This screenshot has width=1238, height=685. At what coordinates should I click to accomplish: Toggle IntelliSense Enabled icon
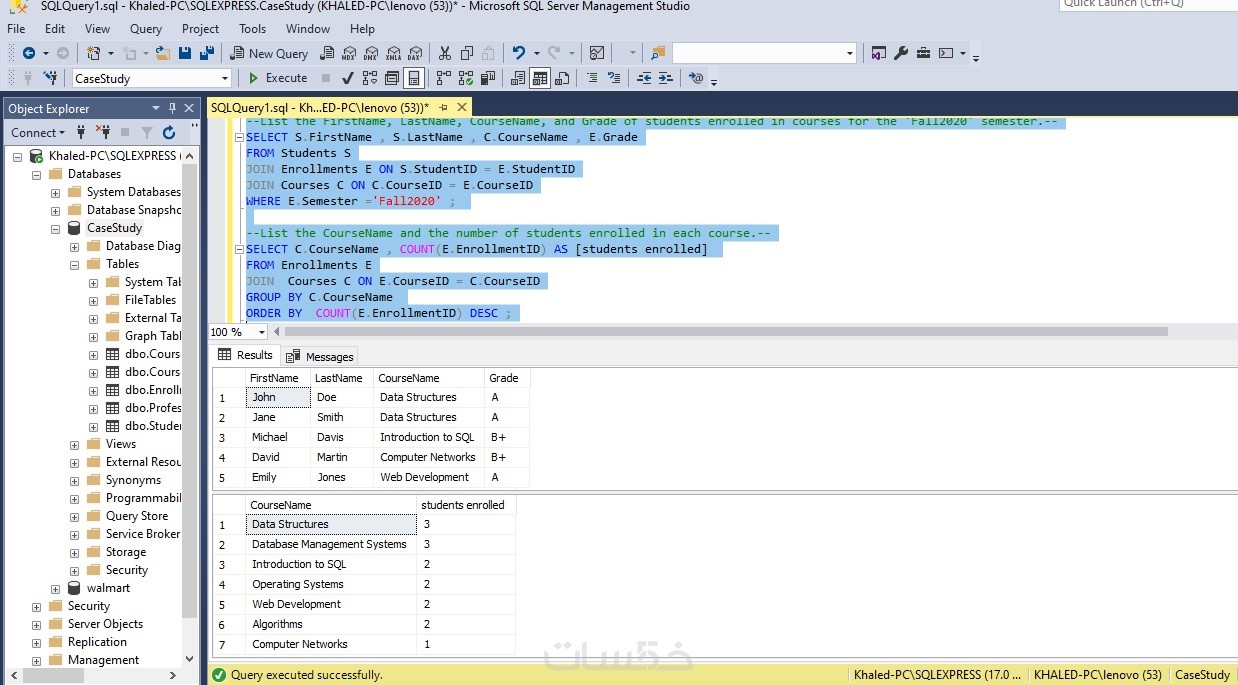413,78
